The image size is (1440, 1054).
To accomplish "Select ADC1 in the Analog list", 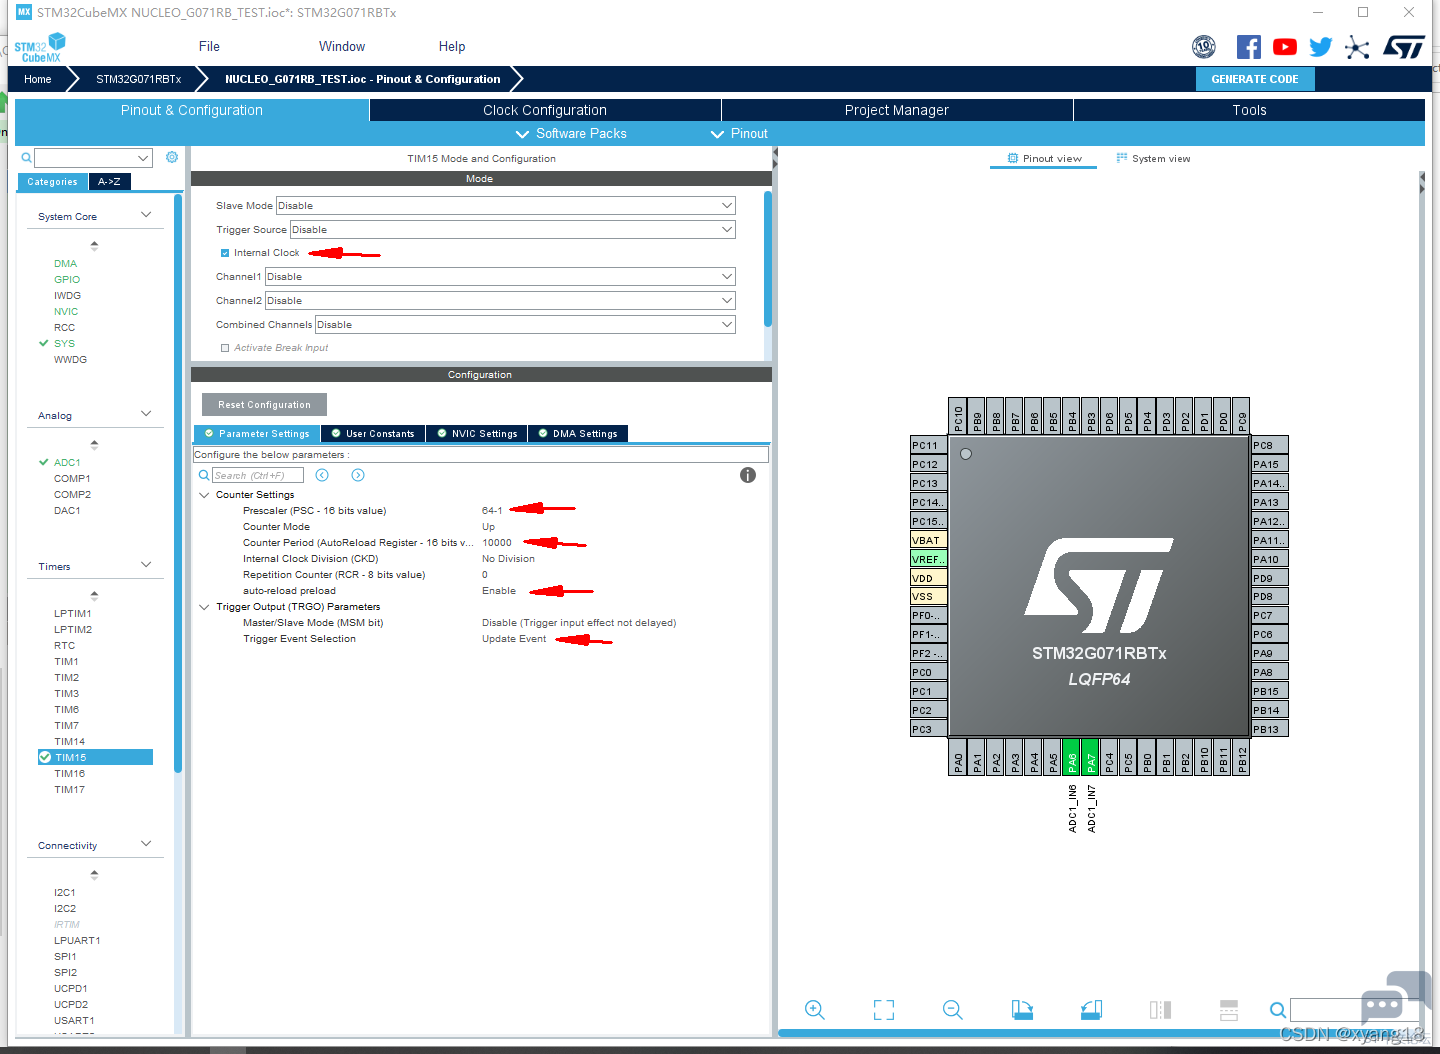I will click(67, 463).
